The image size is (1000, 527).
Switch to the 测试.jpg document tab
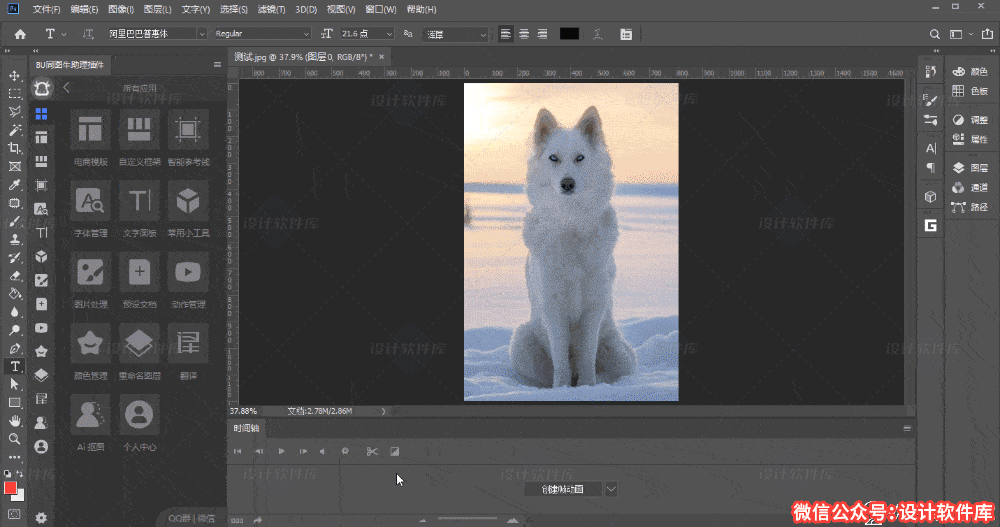click(301, 57)
